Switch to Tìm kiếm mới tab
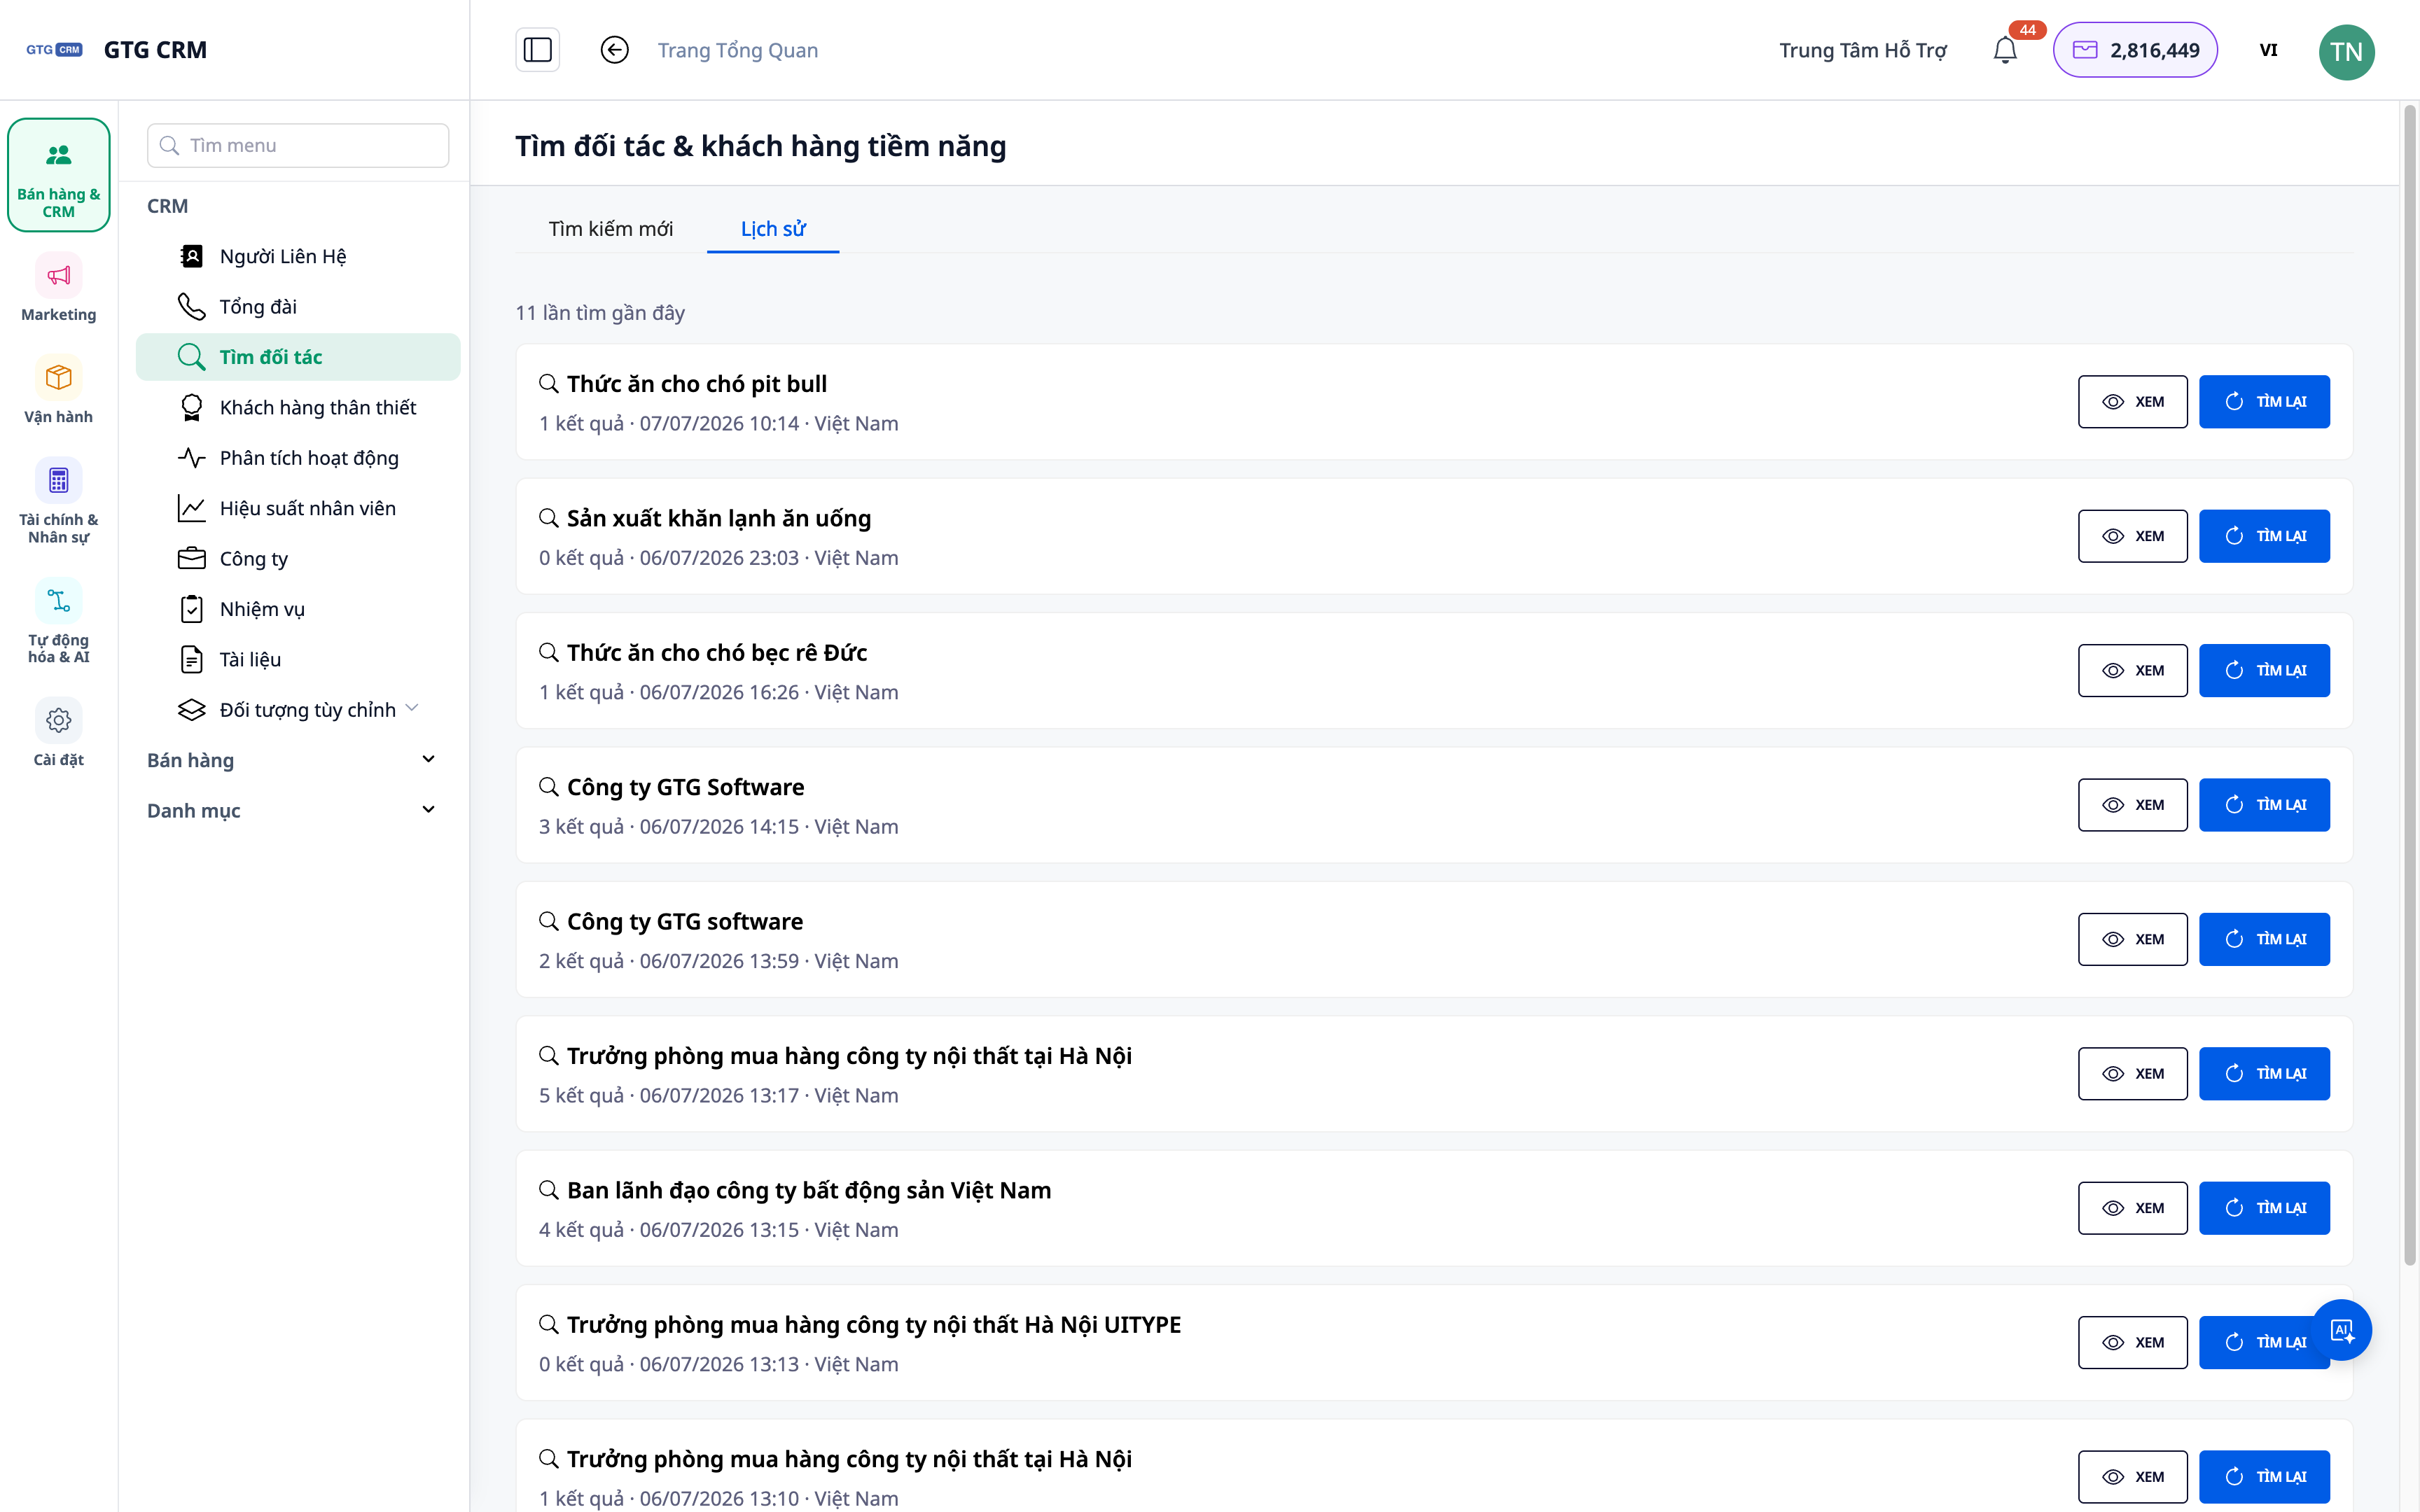 611,229
